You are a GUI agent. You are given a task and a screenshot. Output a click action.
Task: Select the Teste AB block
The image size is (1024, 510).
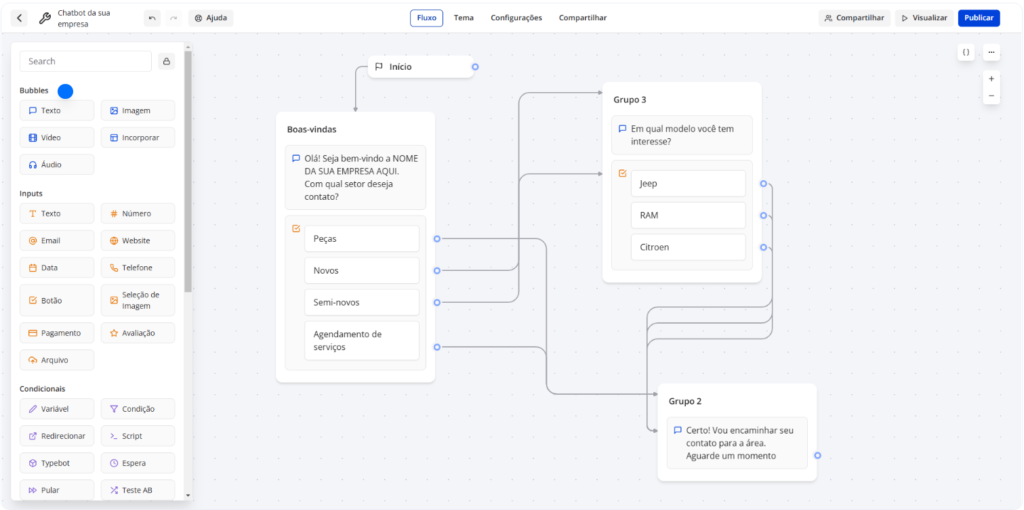[138, 490]
